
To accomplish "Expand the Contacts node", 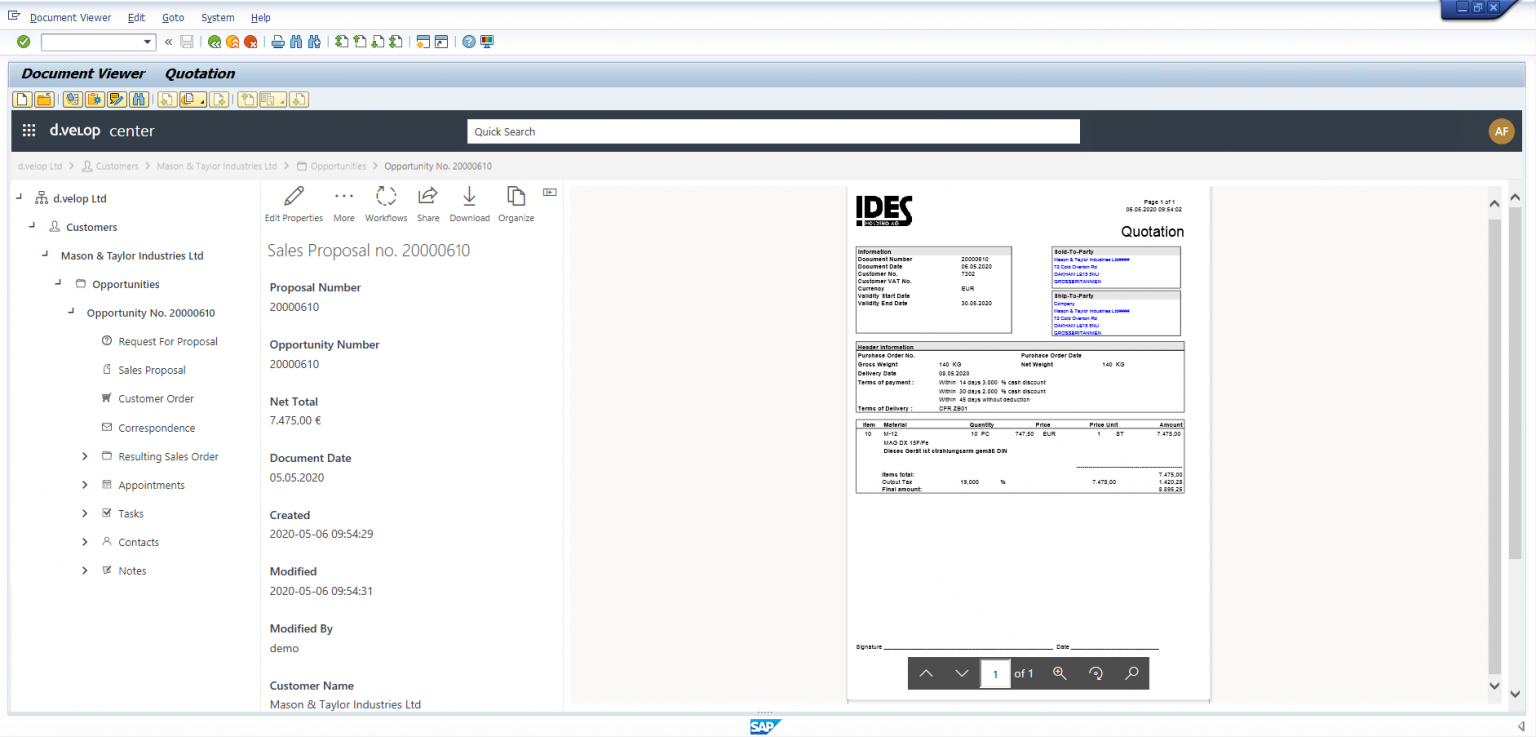I will point(85,542).
